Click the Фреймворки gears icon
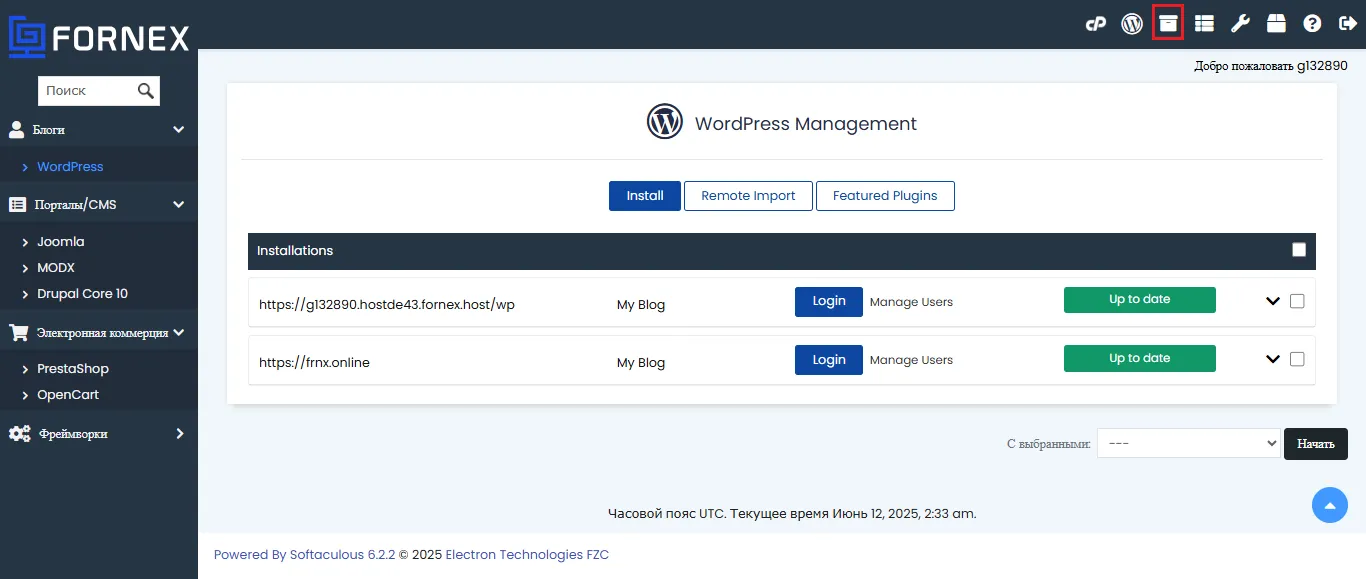 click(x=19, y=434)
